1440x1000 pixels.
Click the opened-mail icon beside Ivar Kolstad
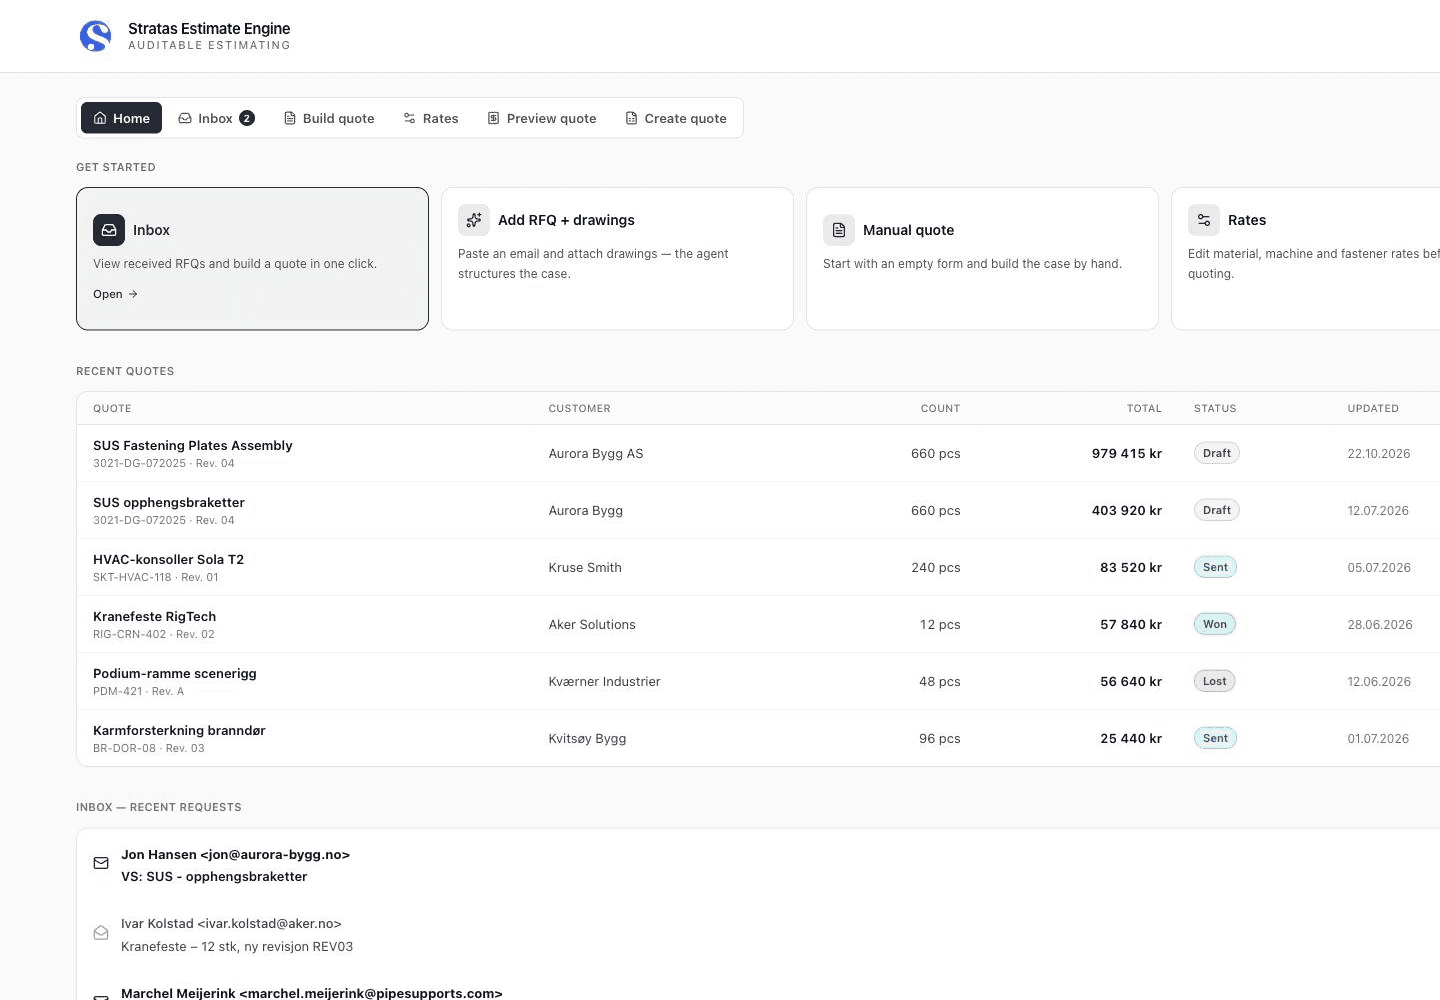[101, 932]
